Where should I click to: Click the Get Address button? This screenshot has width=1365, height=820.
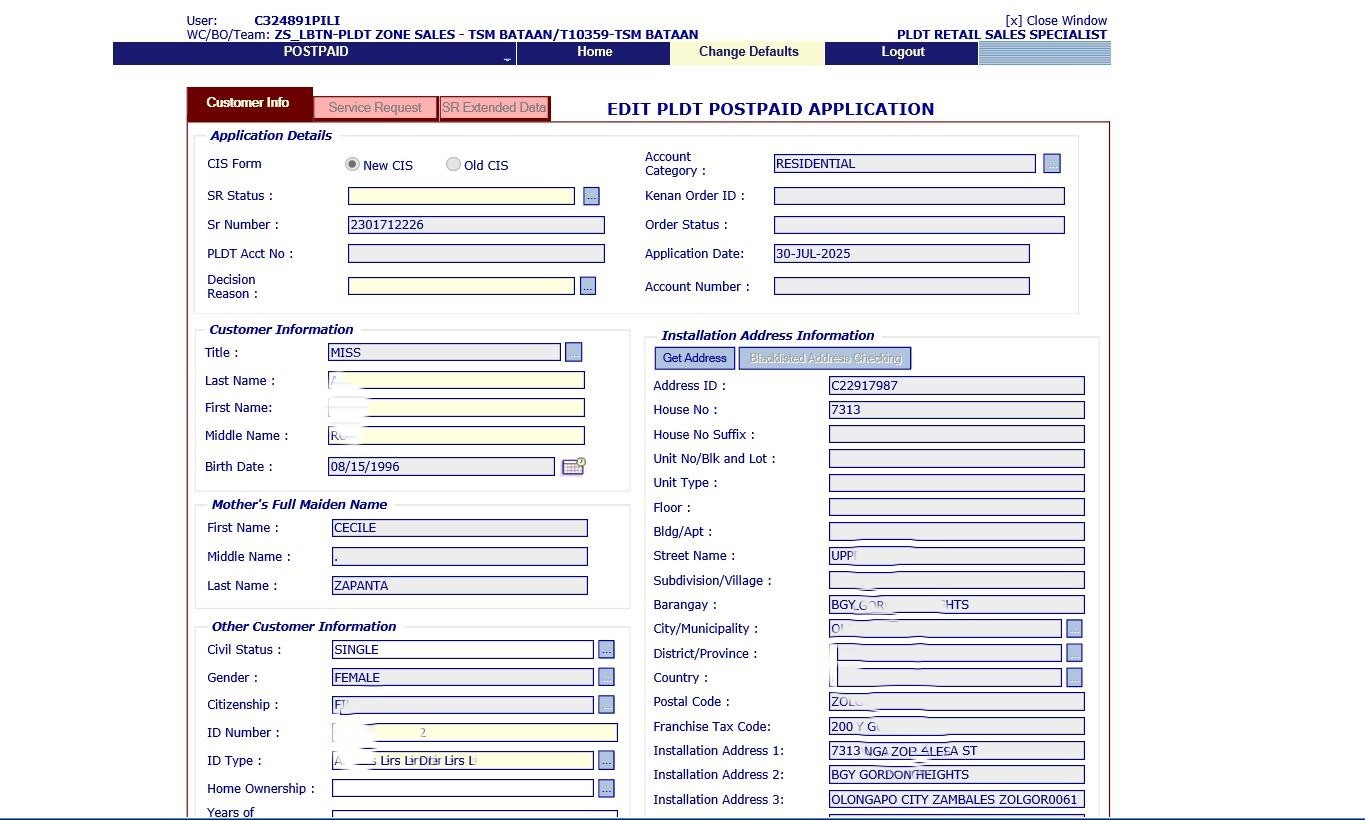point(695,358)
